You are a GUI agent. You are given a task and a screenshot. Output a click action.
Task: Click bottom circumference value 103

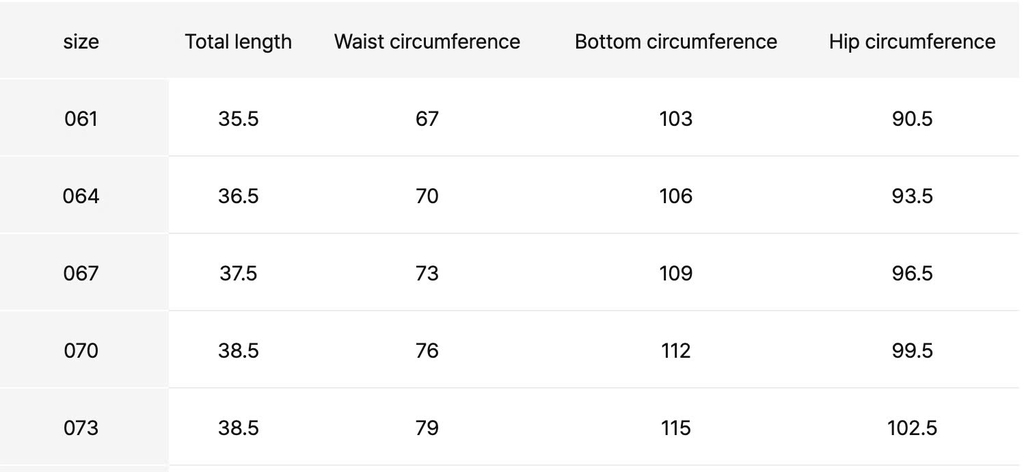(676, 119)
